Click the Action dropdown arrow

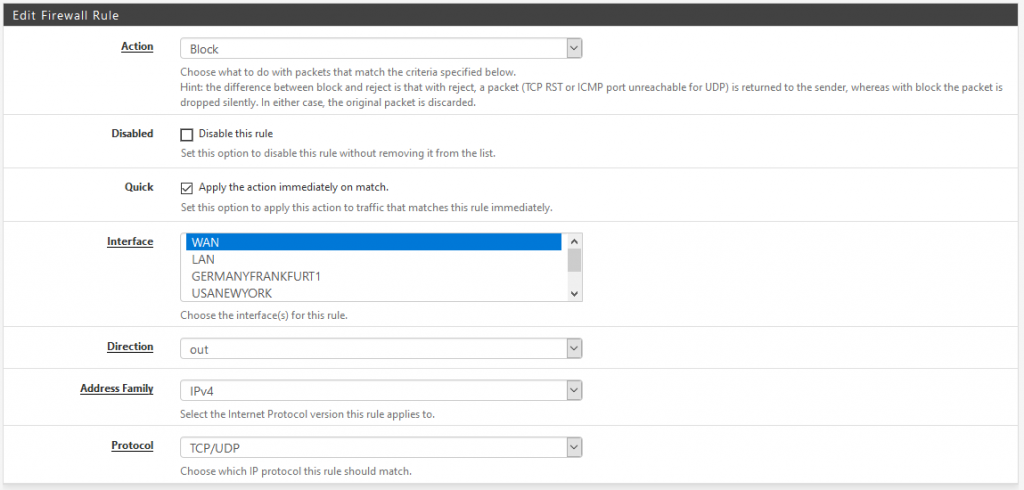pyautogui.click(x=573, y=48)
